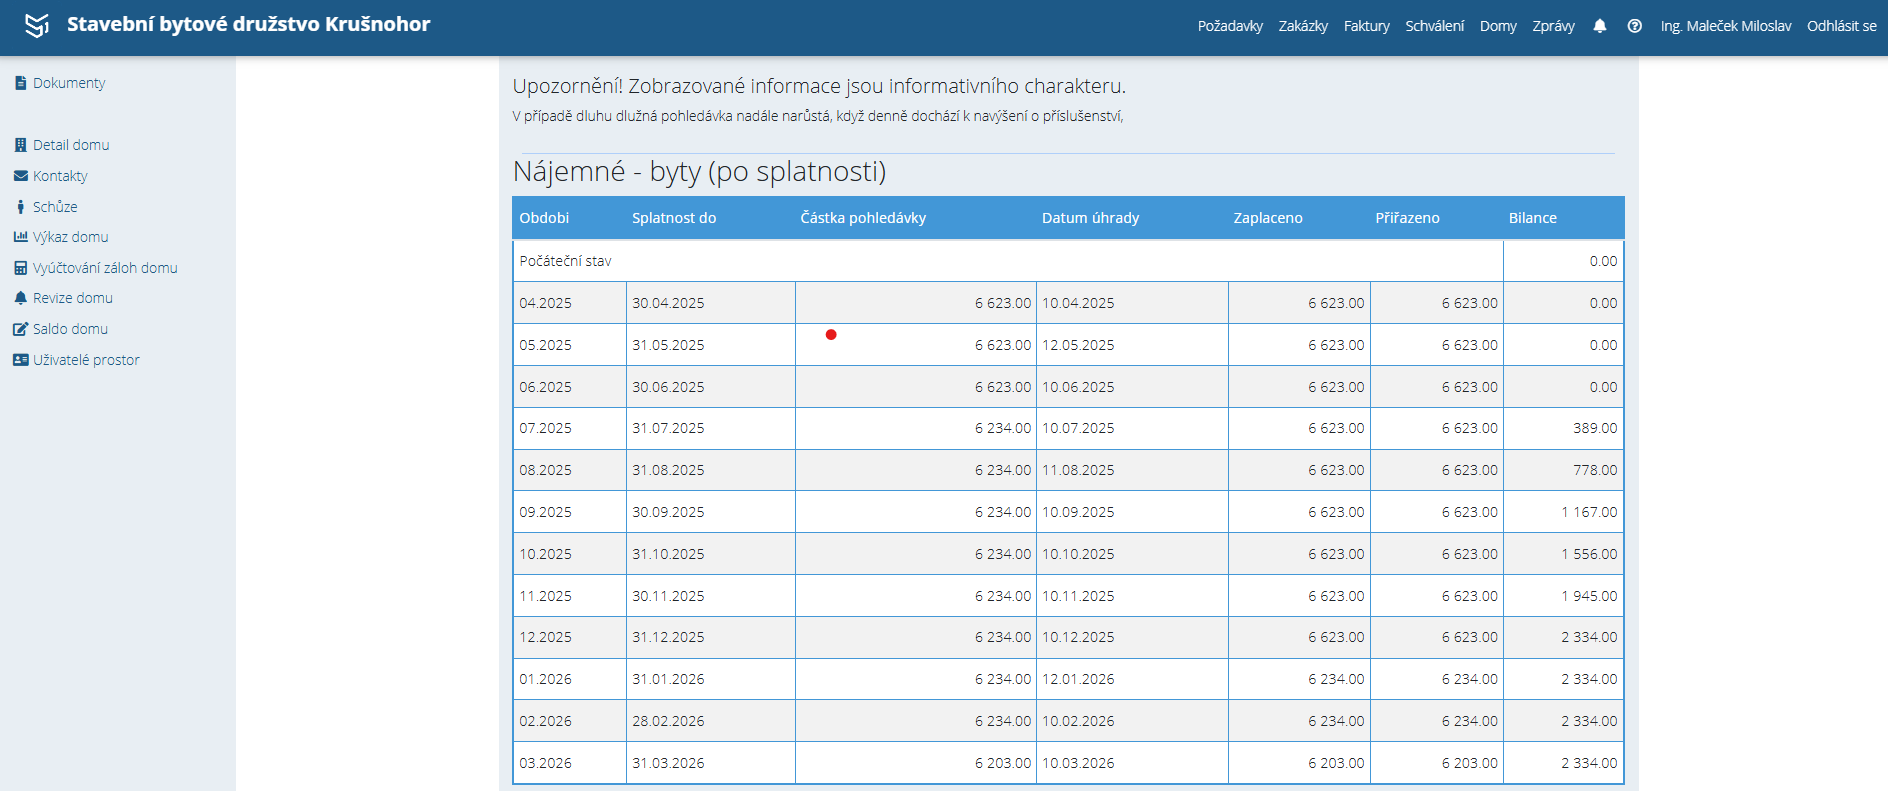1888x791 pixels.
Task: Click the notification bell icon
Action: click(x=1600, y=26)
